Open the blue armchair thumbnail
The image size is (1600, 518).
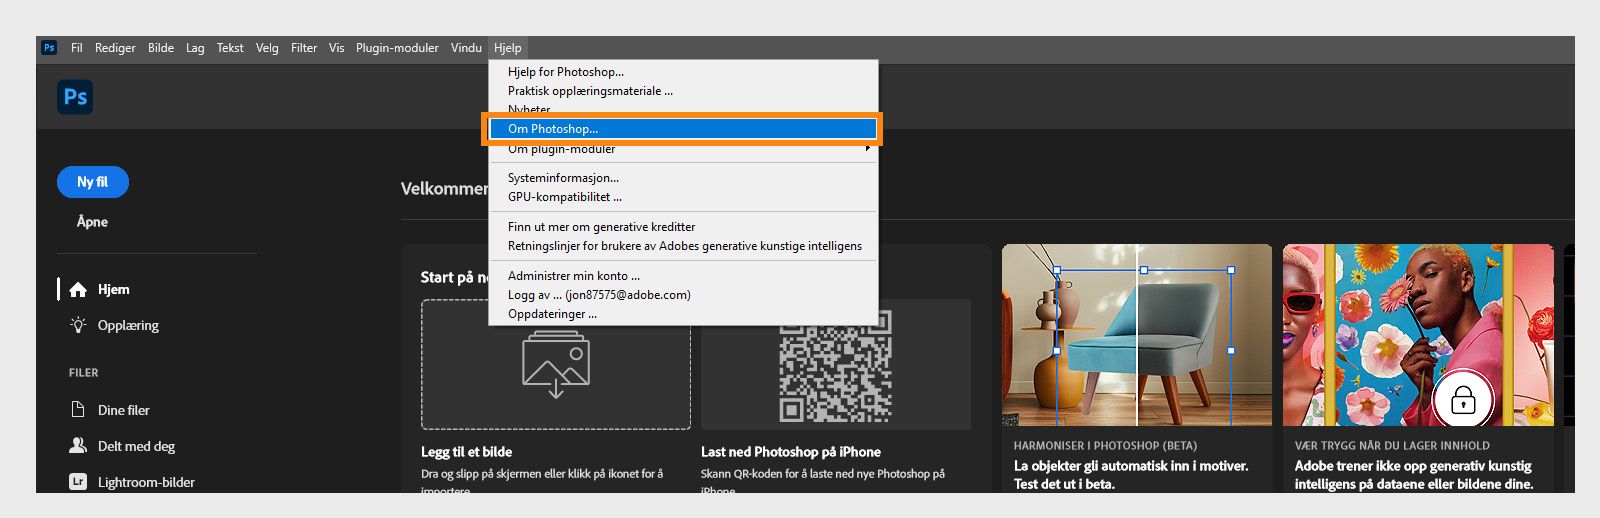1137,335
